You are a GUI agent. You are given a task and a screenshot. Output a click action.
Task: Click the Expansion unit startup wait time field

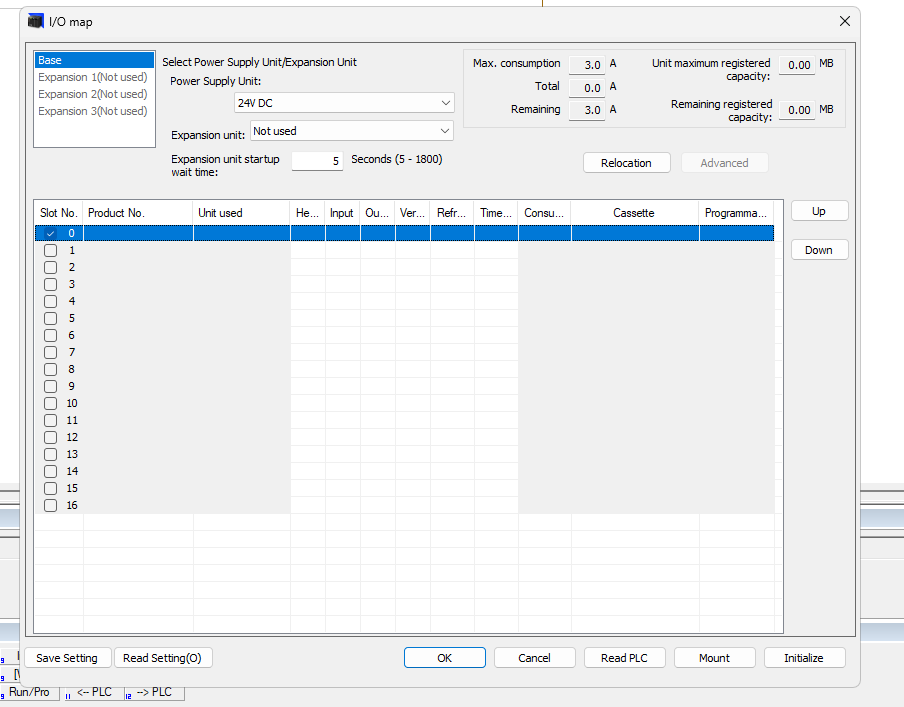pyautogui.click(x=317, y=161)
